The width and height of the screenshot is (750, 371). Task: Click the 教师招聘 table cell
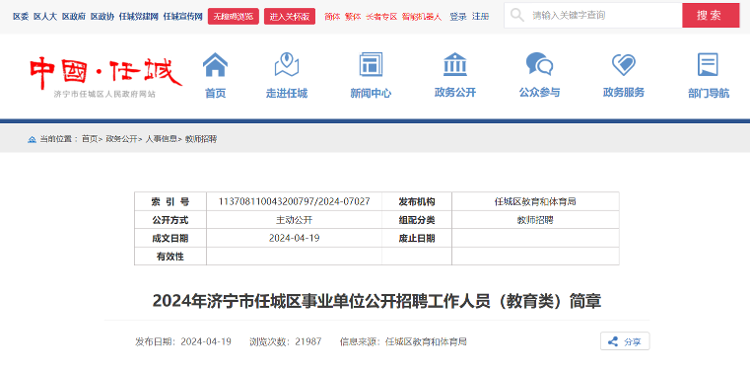[x=535, y=220]
